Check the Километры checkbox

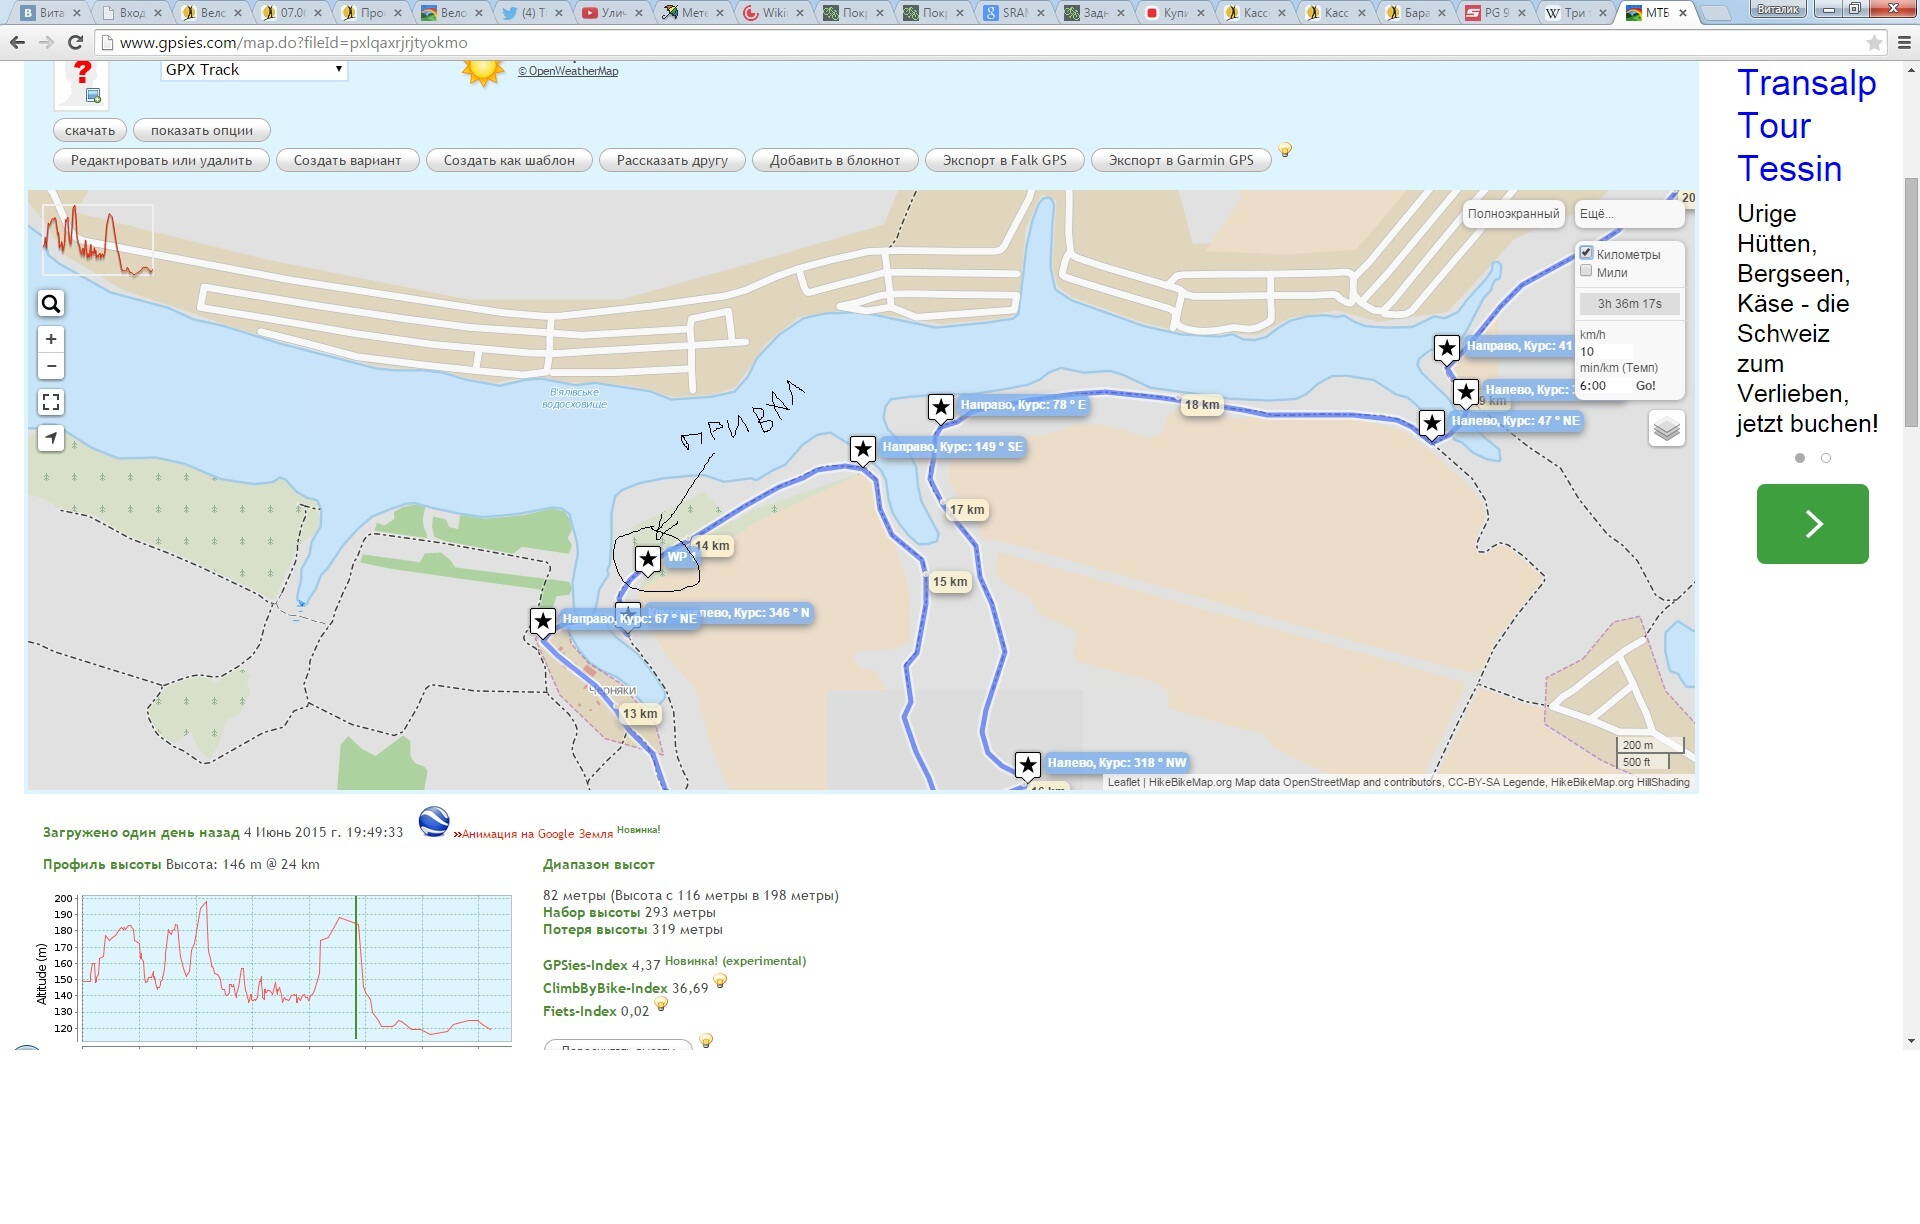(x=1586, y=253)
